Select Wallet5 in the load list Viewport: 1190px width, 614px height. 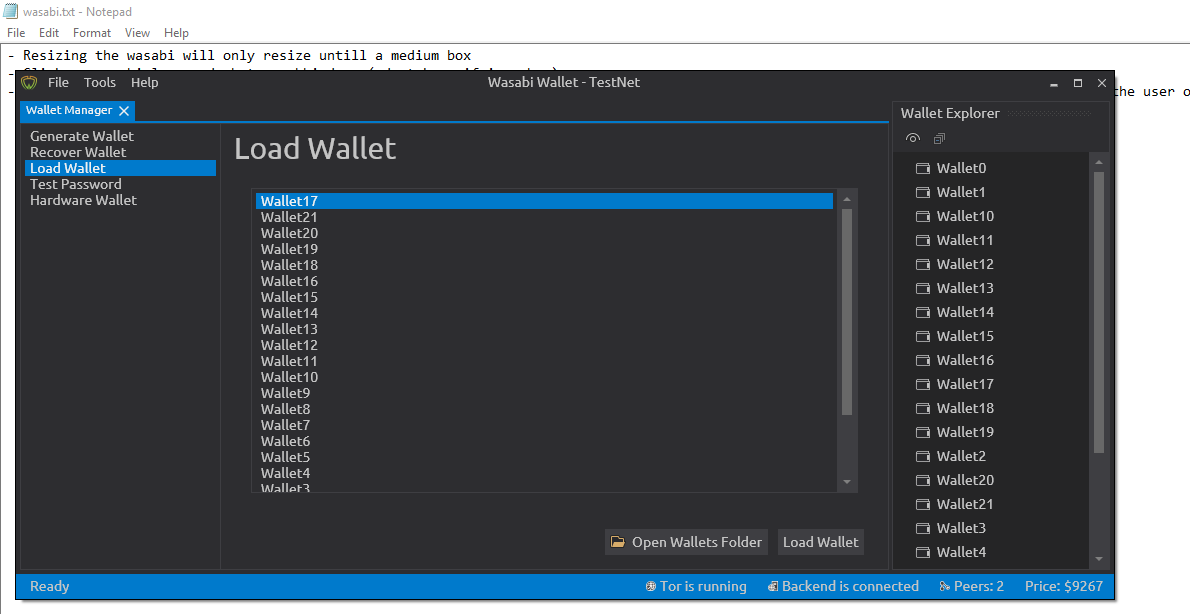544,457
